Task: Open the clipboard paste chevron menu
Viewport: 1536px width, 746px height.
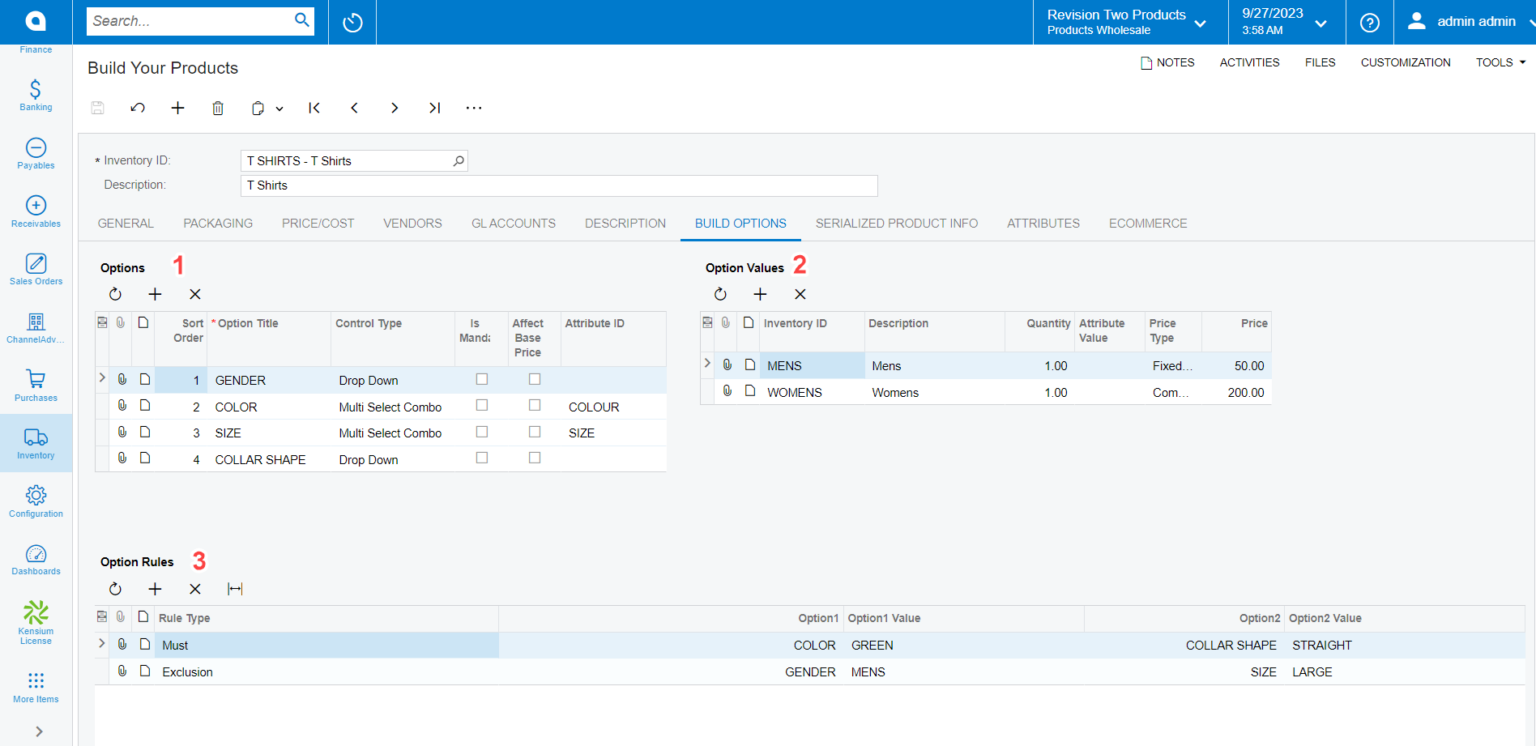Action: pyautogui.click(x=279, y=107)
